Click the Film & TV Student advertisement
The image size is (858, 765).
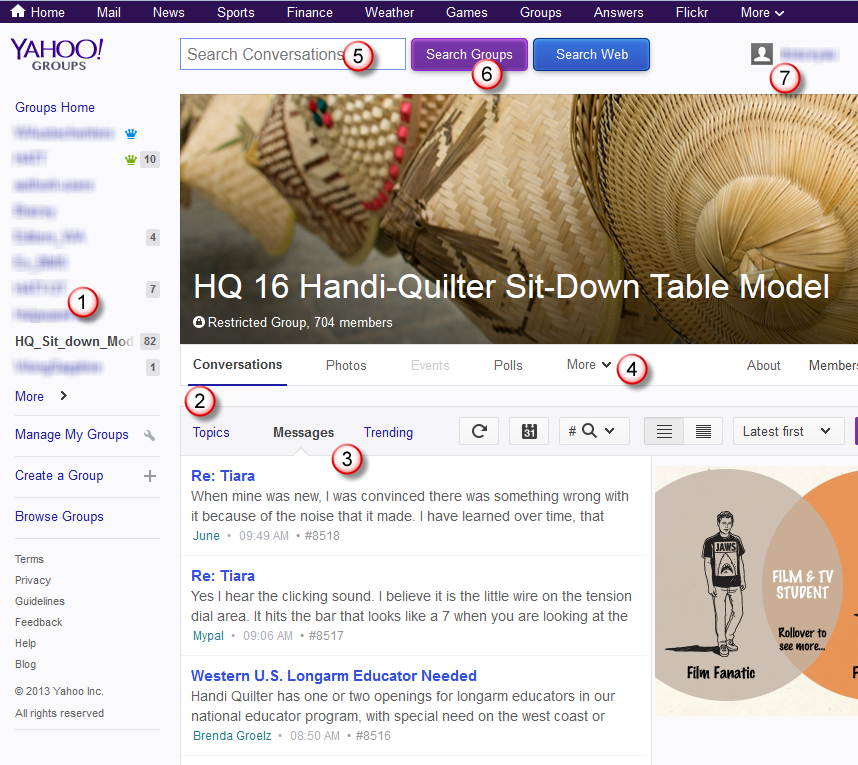coord(756,591)
